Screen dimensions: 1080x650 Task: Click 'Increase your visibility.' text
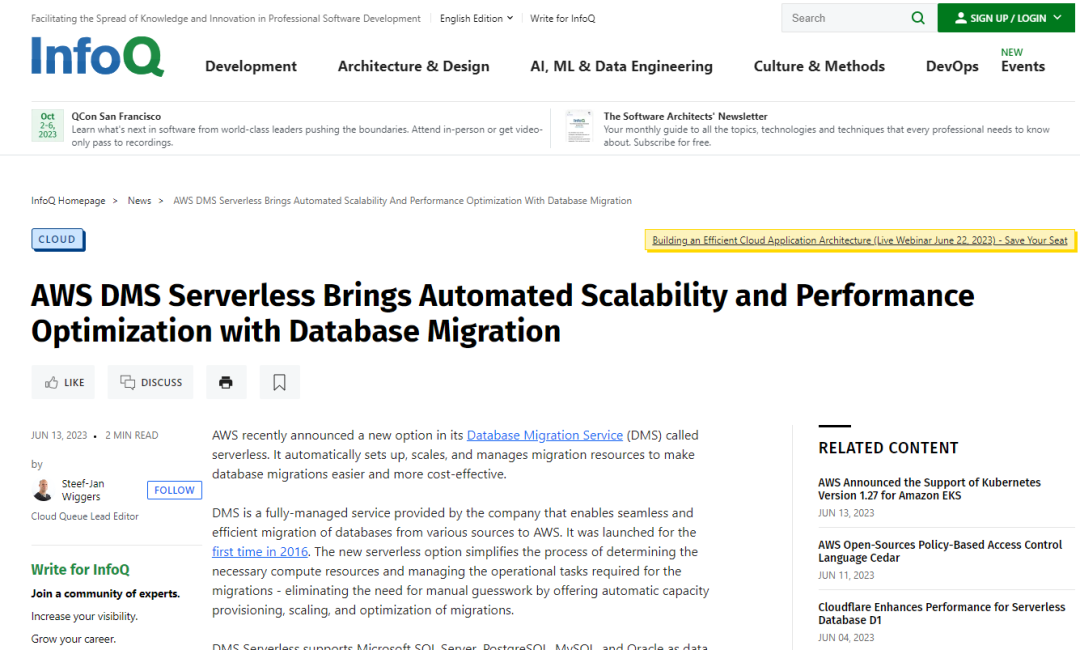[84, 616]
